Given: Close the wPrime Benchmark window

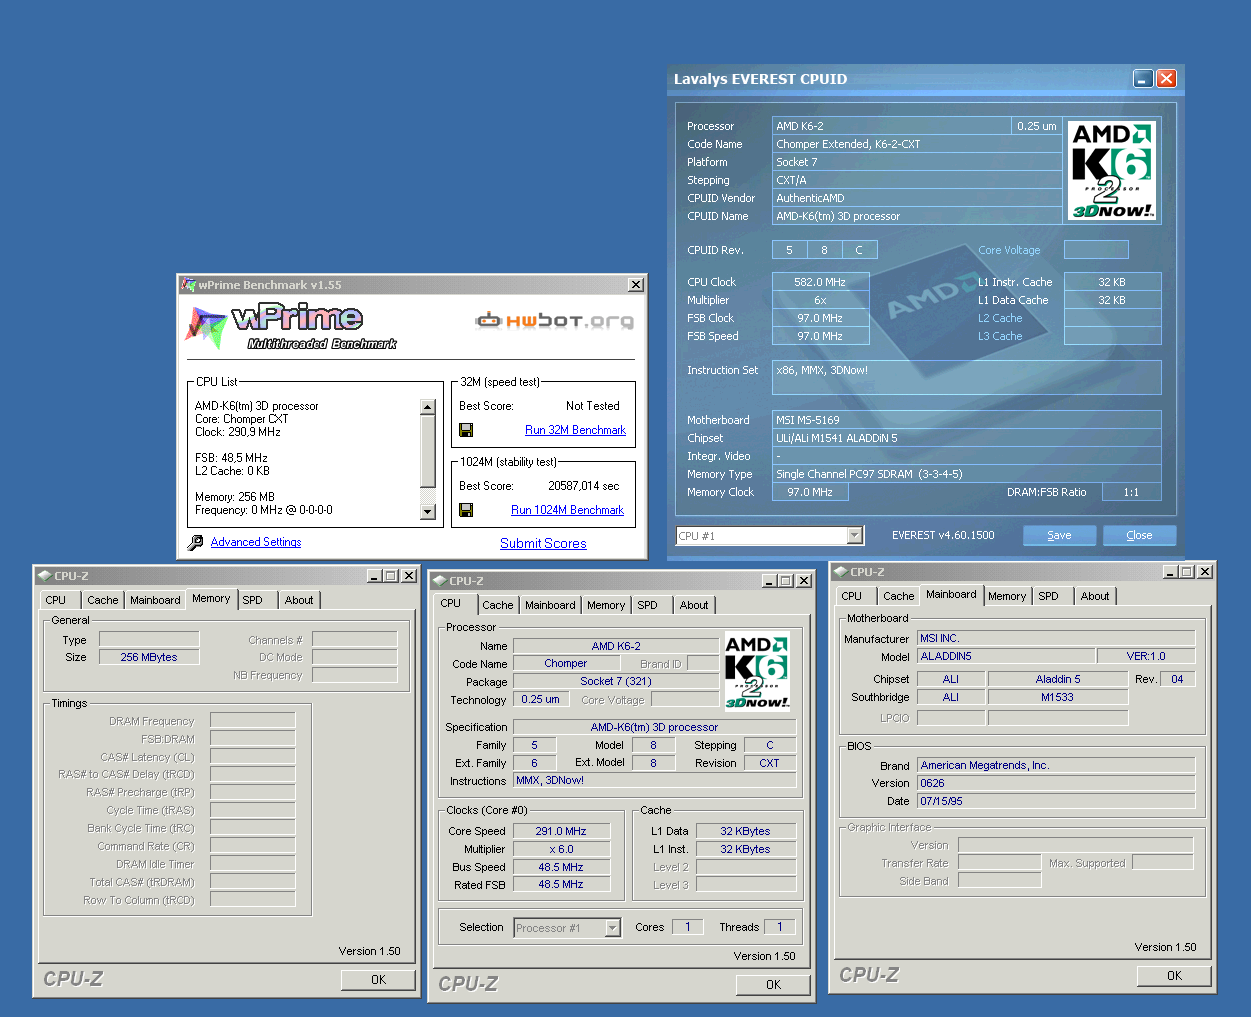Looking at the screenshot, I should (636, 285).
